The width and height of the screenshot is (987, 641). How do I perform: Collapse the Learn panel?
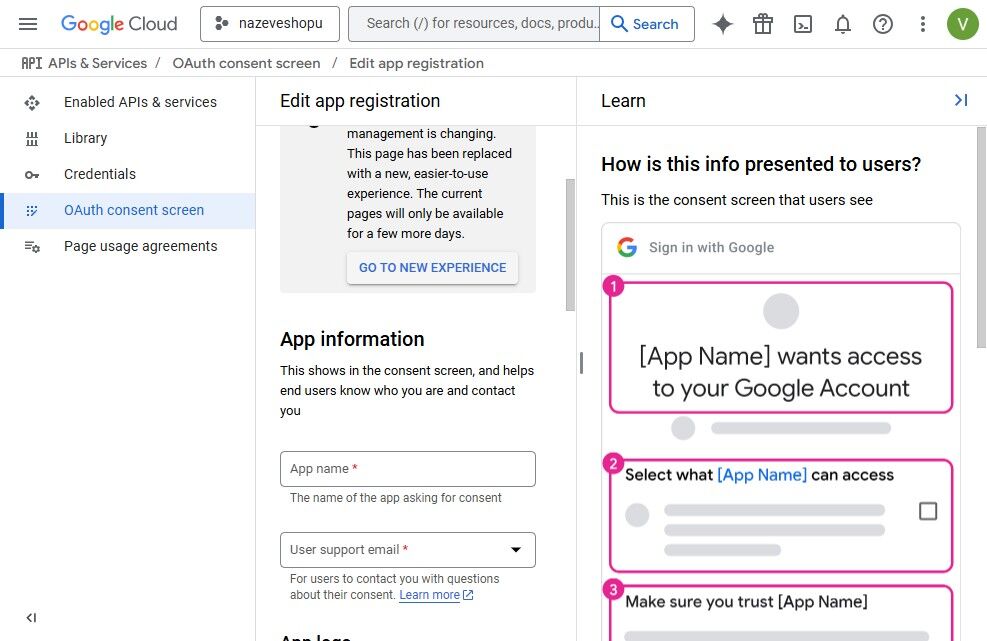tap(961, 100)
